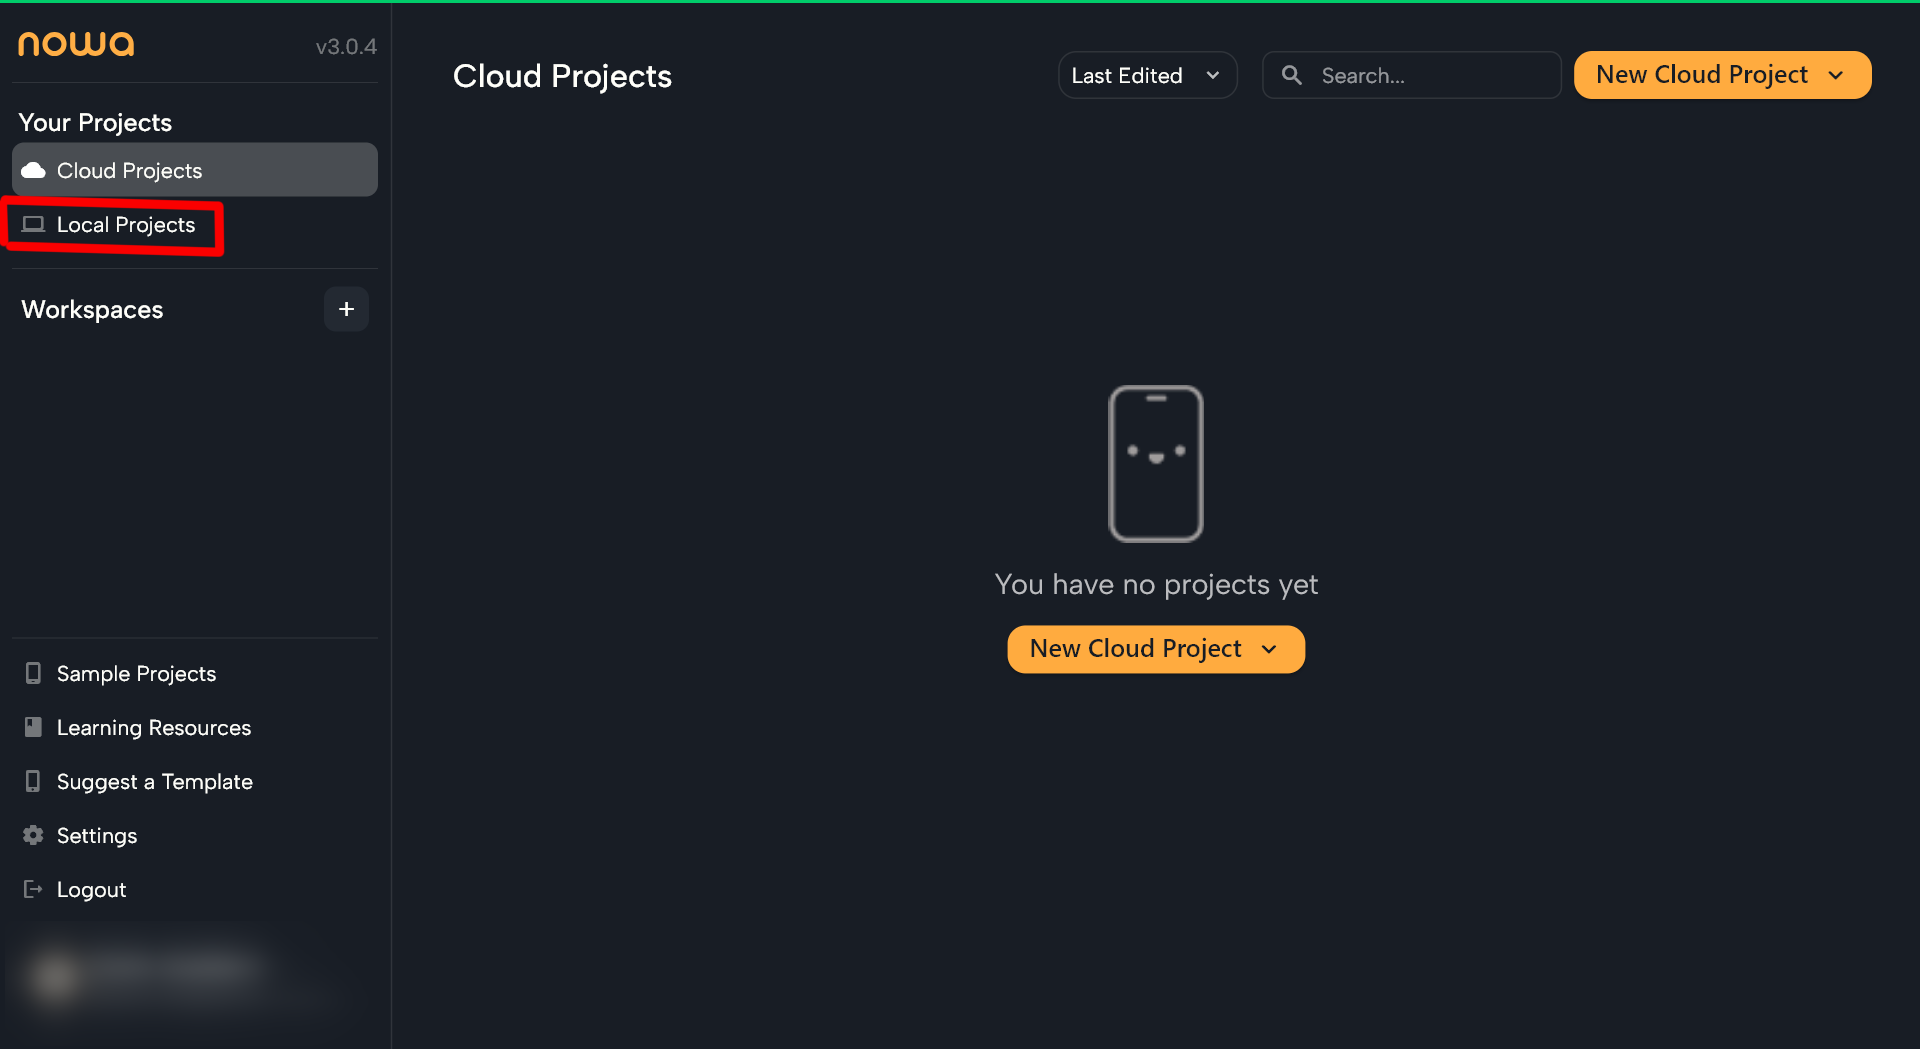The height and width of the screenshot is (1049, 1920).
Task: Click the magnifier icon in search bar
Action: tap(1291, 76)
